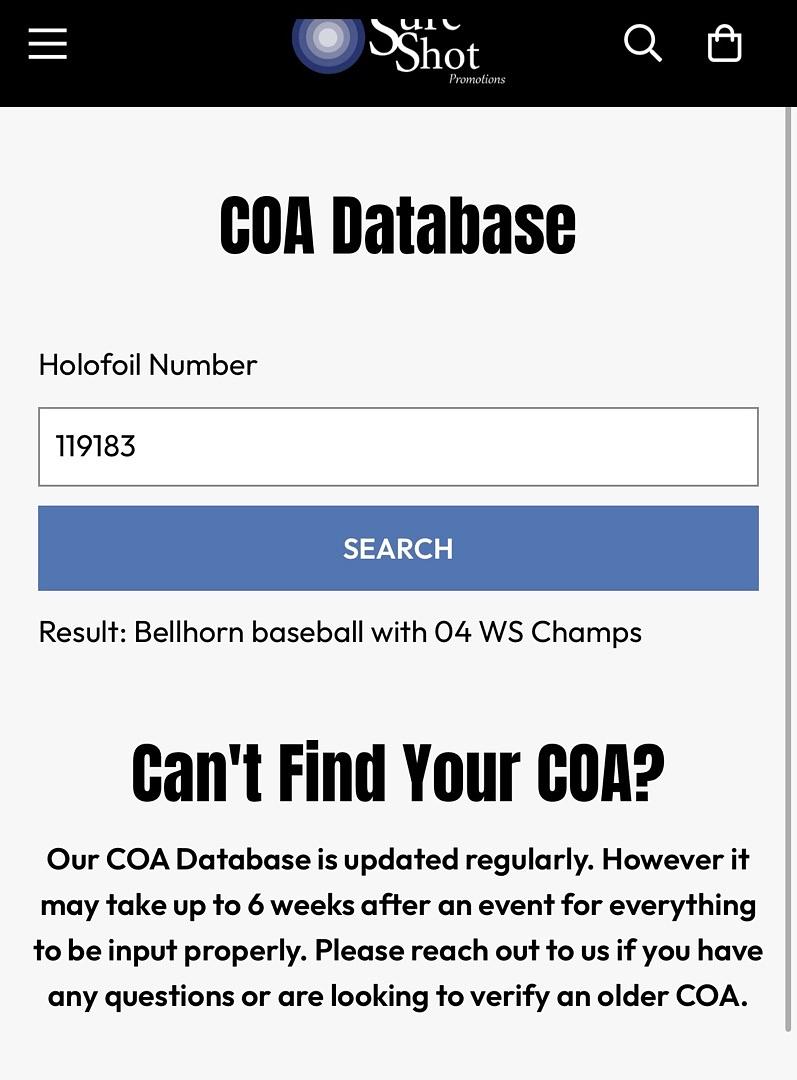Click the word Result before the colon

tap(79, 632)
